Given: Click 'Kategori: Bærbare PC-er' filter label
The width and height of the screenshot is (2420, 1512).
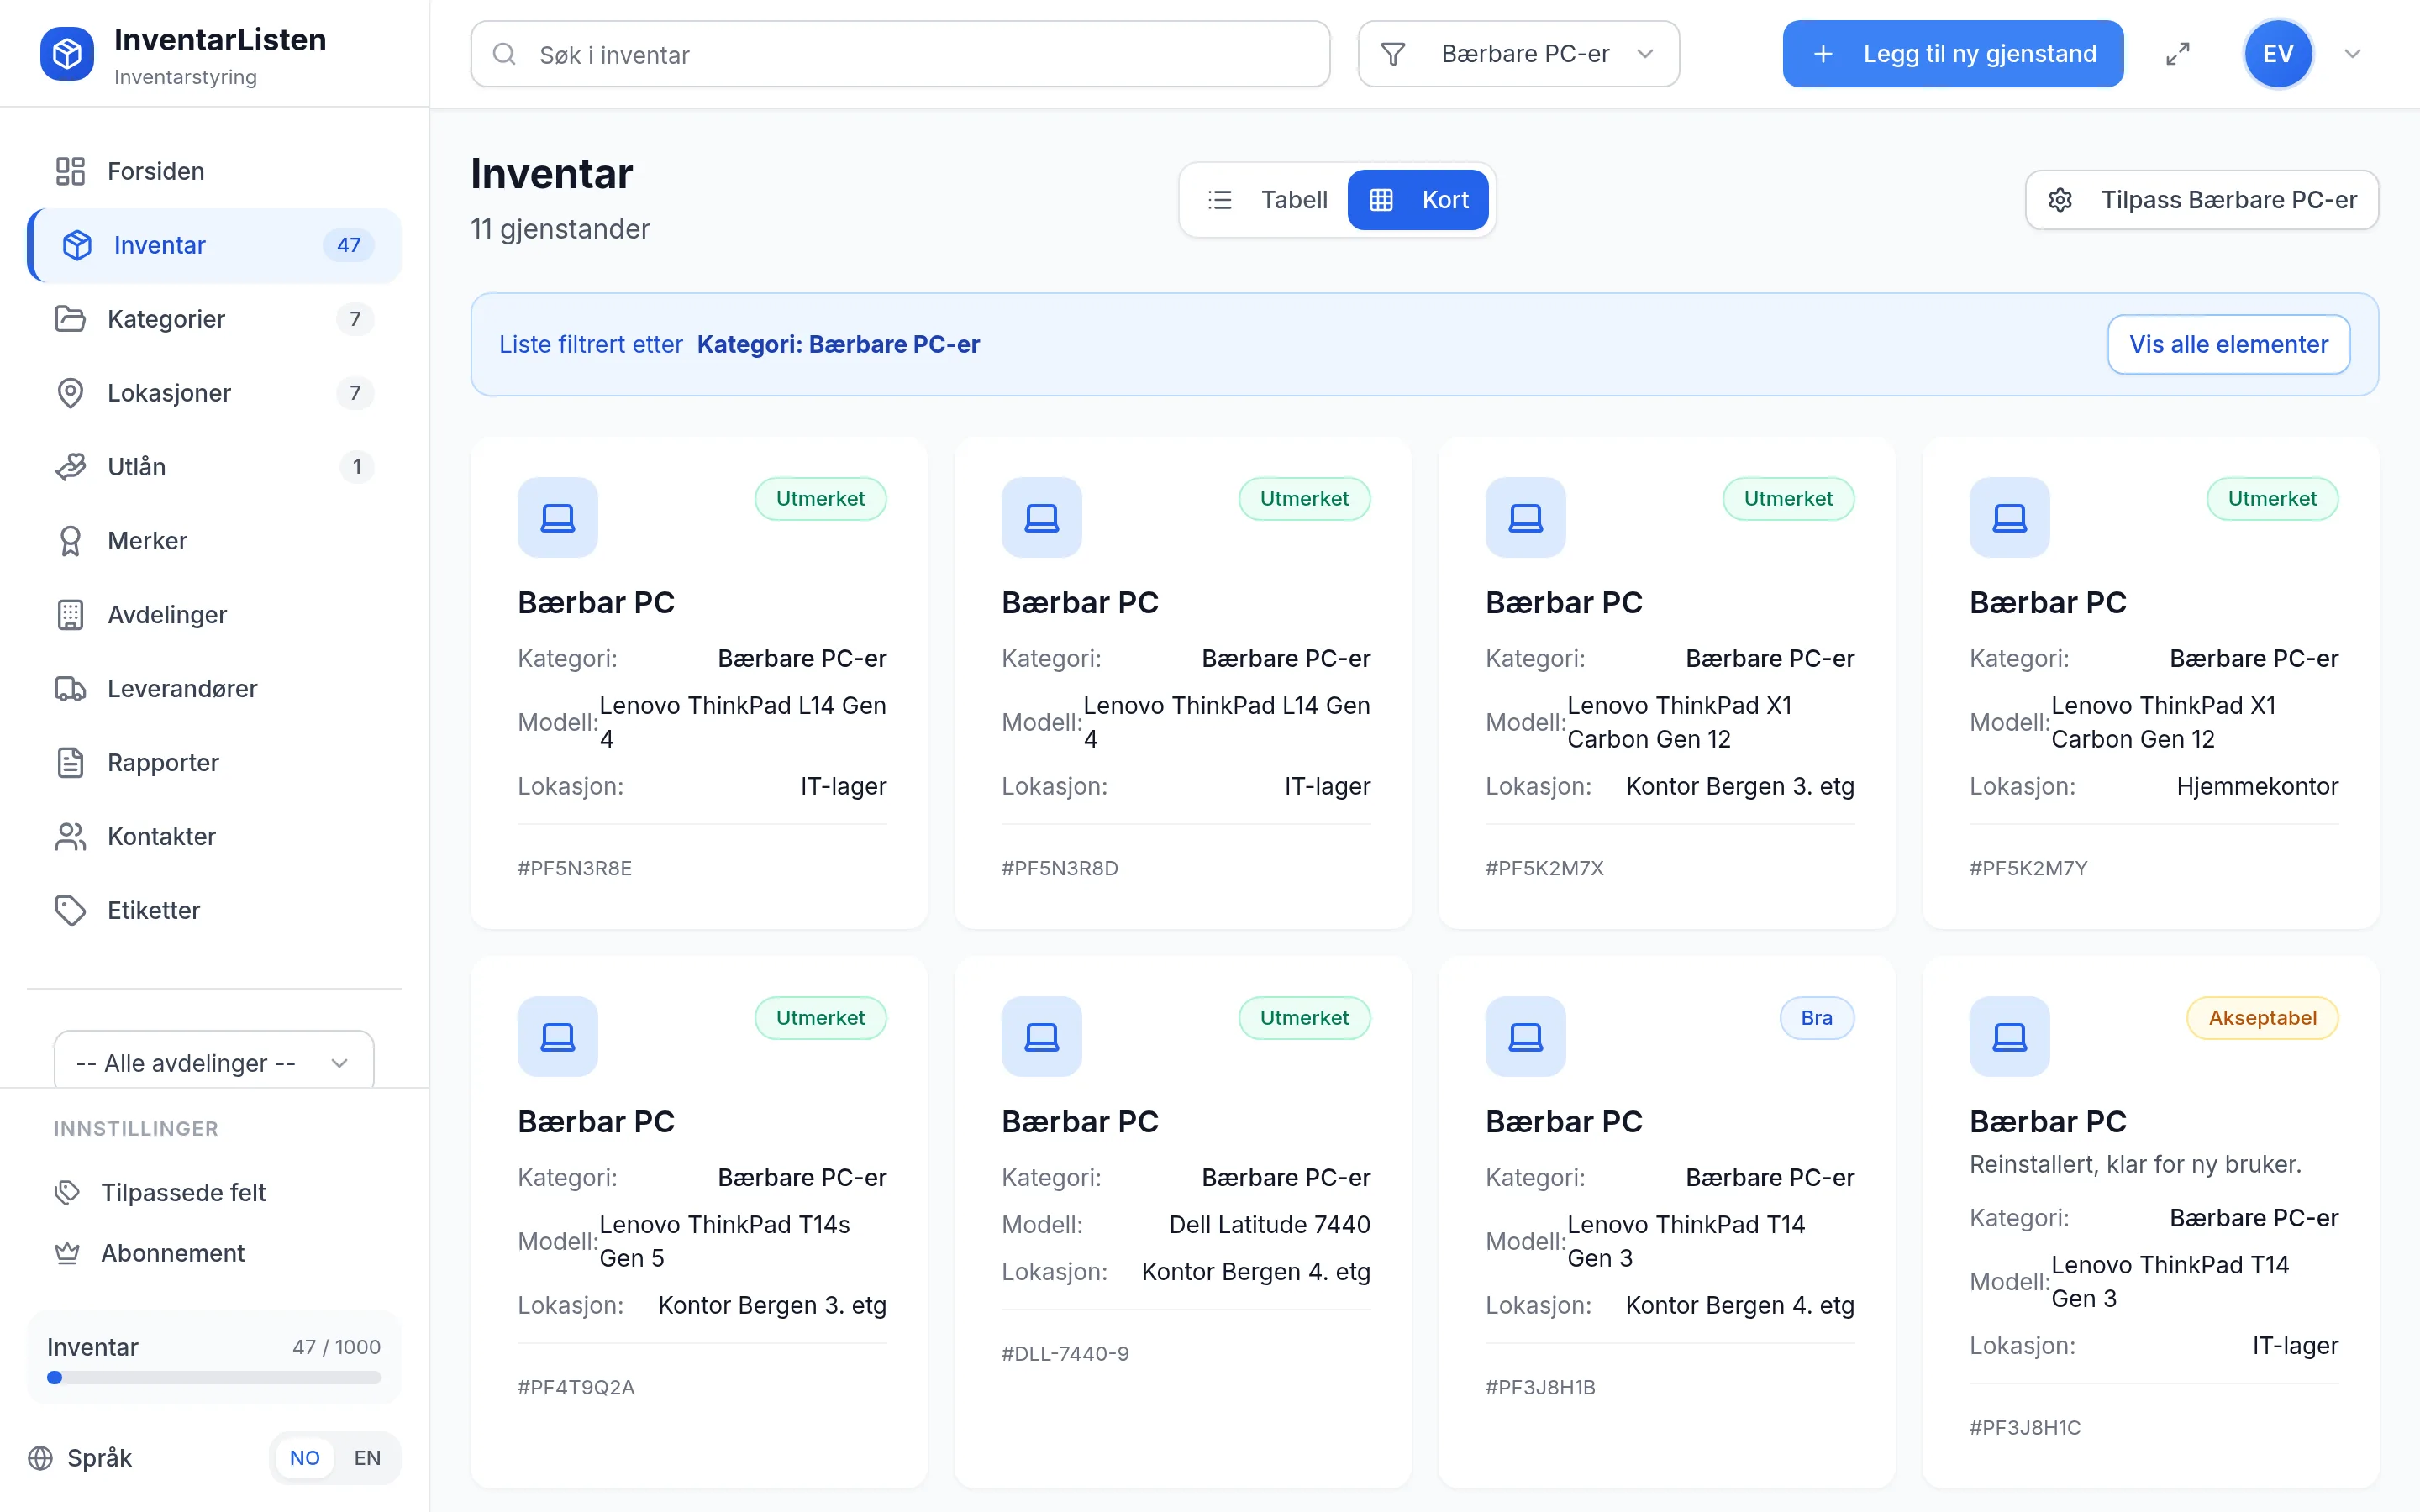Looking at the screenshot, I should (838, 344).
